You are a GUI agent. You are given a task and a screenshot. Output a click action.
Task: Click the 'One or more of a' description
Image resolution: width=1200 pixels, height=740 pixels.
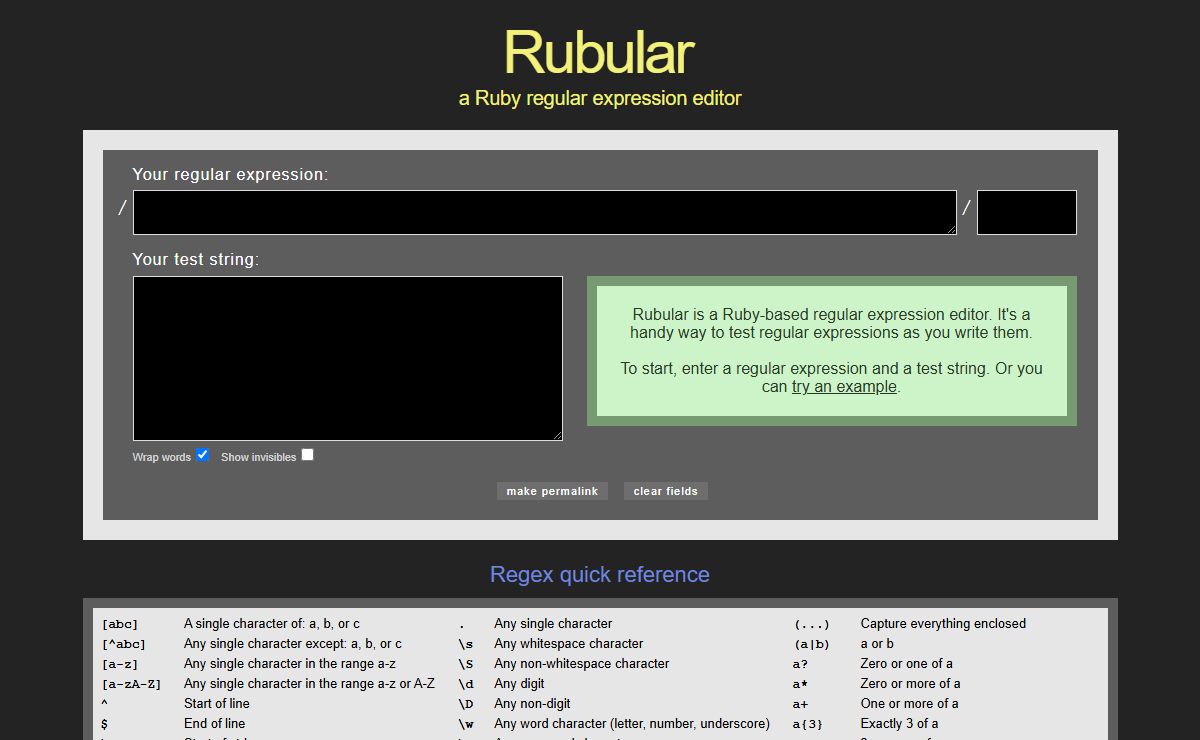pos(909,704)
